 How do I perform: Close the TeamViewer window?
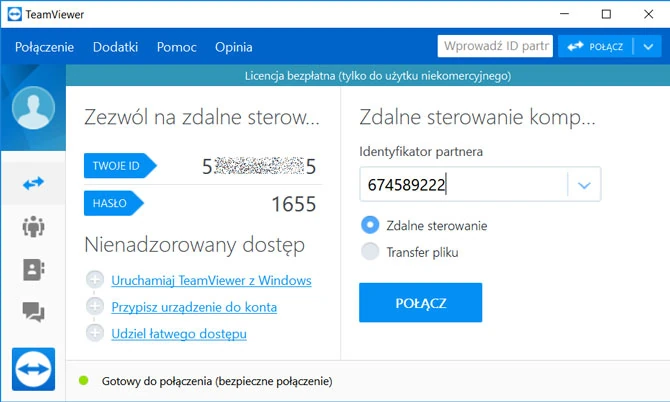(x=648, y=14)
